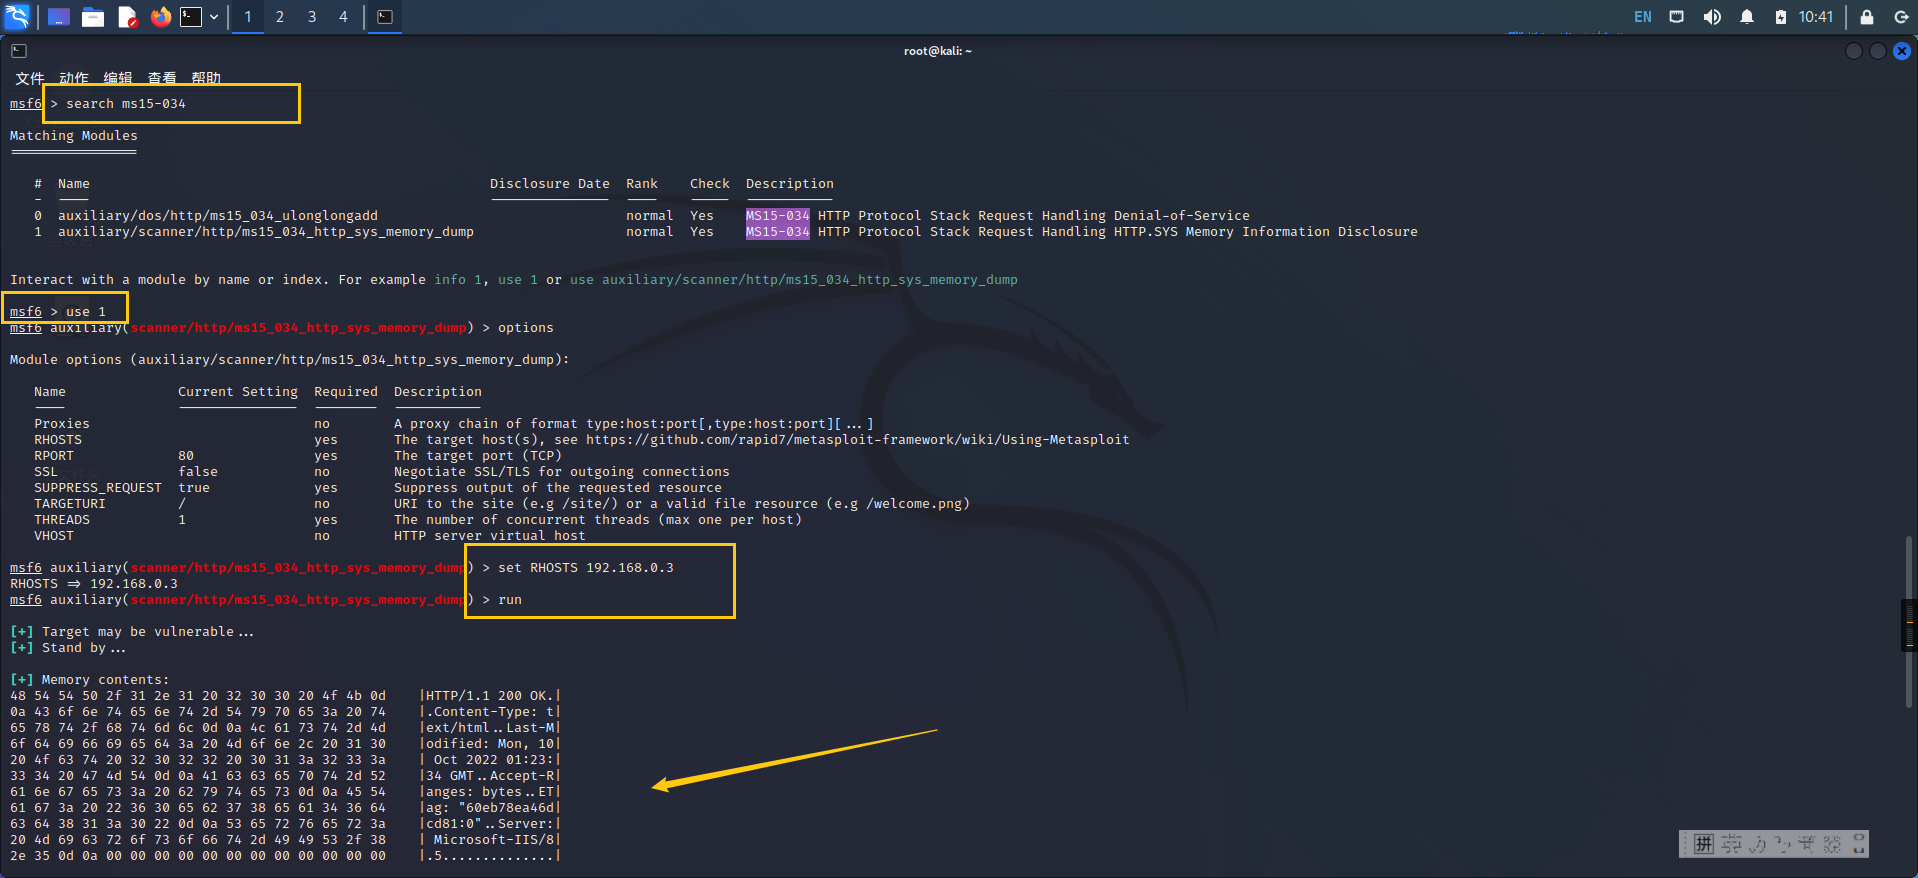Open the 动作 menu
Screen dimensions: 1918x878
[x=74, y=78]
